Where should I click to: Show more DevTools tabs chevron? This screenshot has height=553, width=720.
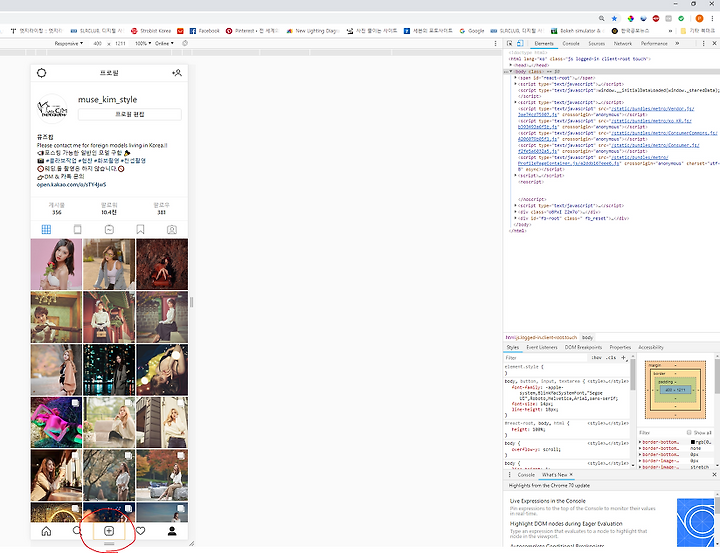(x=677, y=43)
